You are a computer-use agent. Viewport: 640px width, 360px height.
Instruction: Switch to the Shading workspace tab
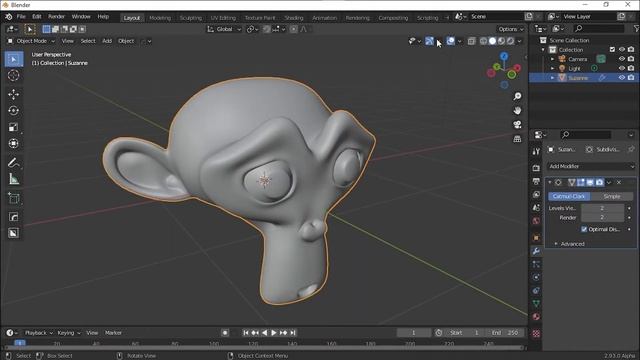click(294, 18)
